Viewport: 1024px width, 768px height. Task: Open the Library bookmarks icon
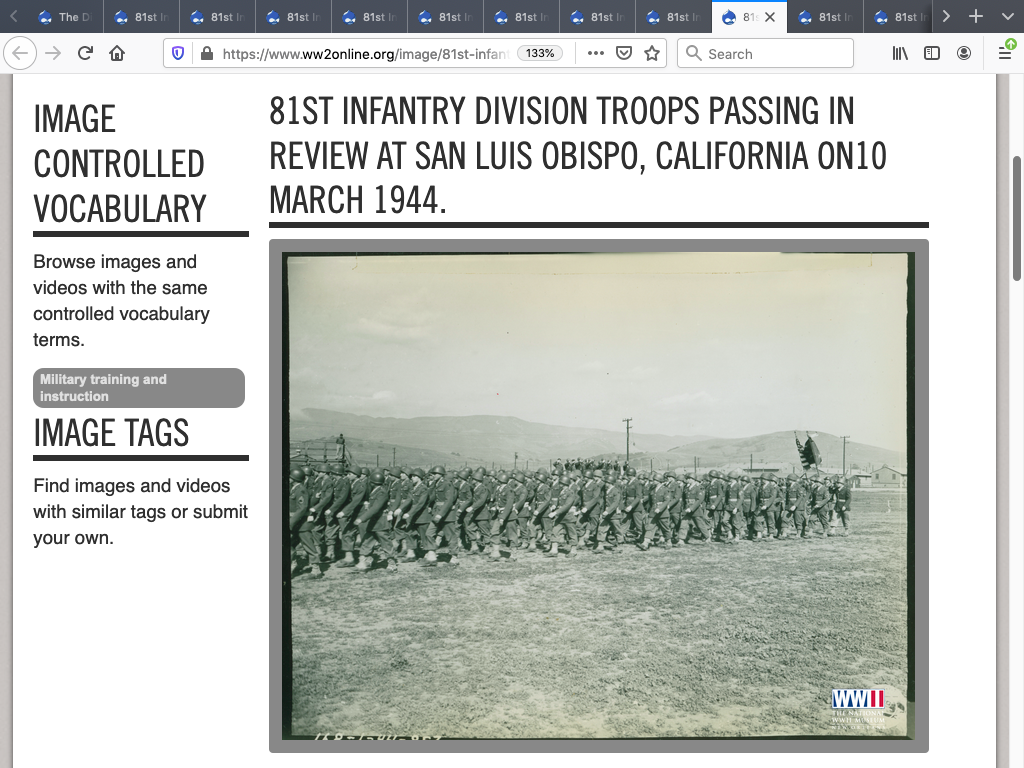(x=900, y=54)
